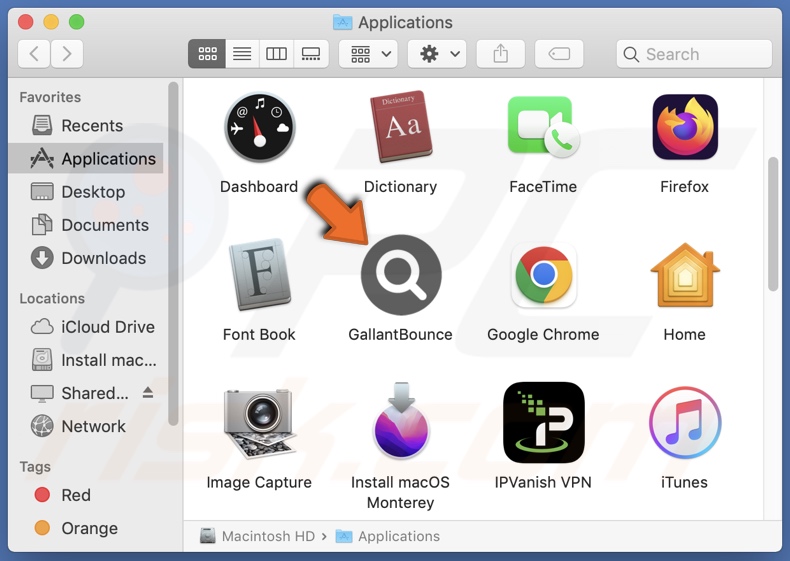Switch to gallery view
The image size is (790, 561).
tap(311, 53)
